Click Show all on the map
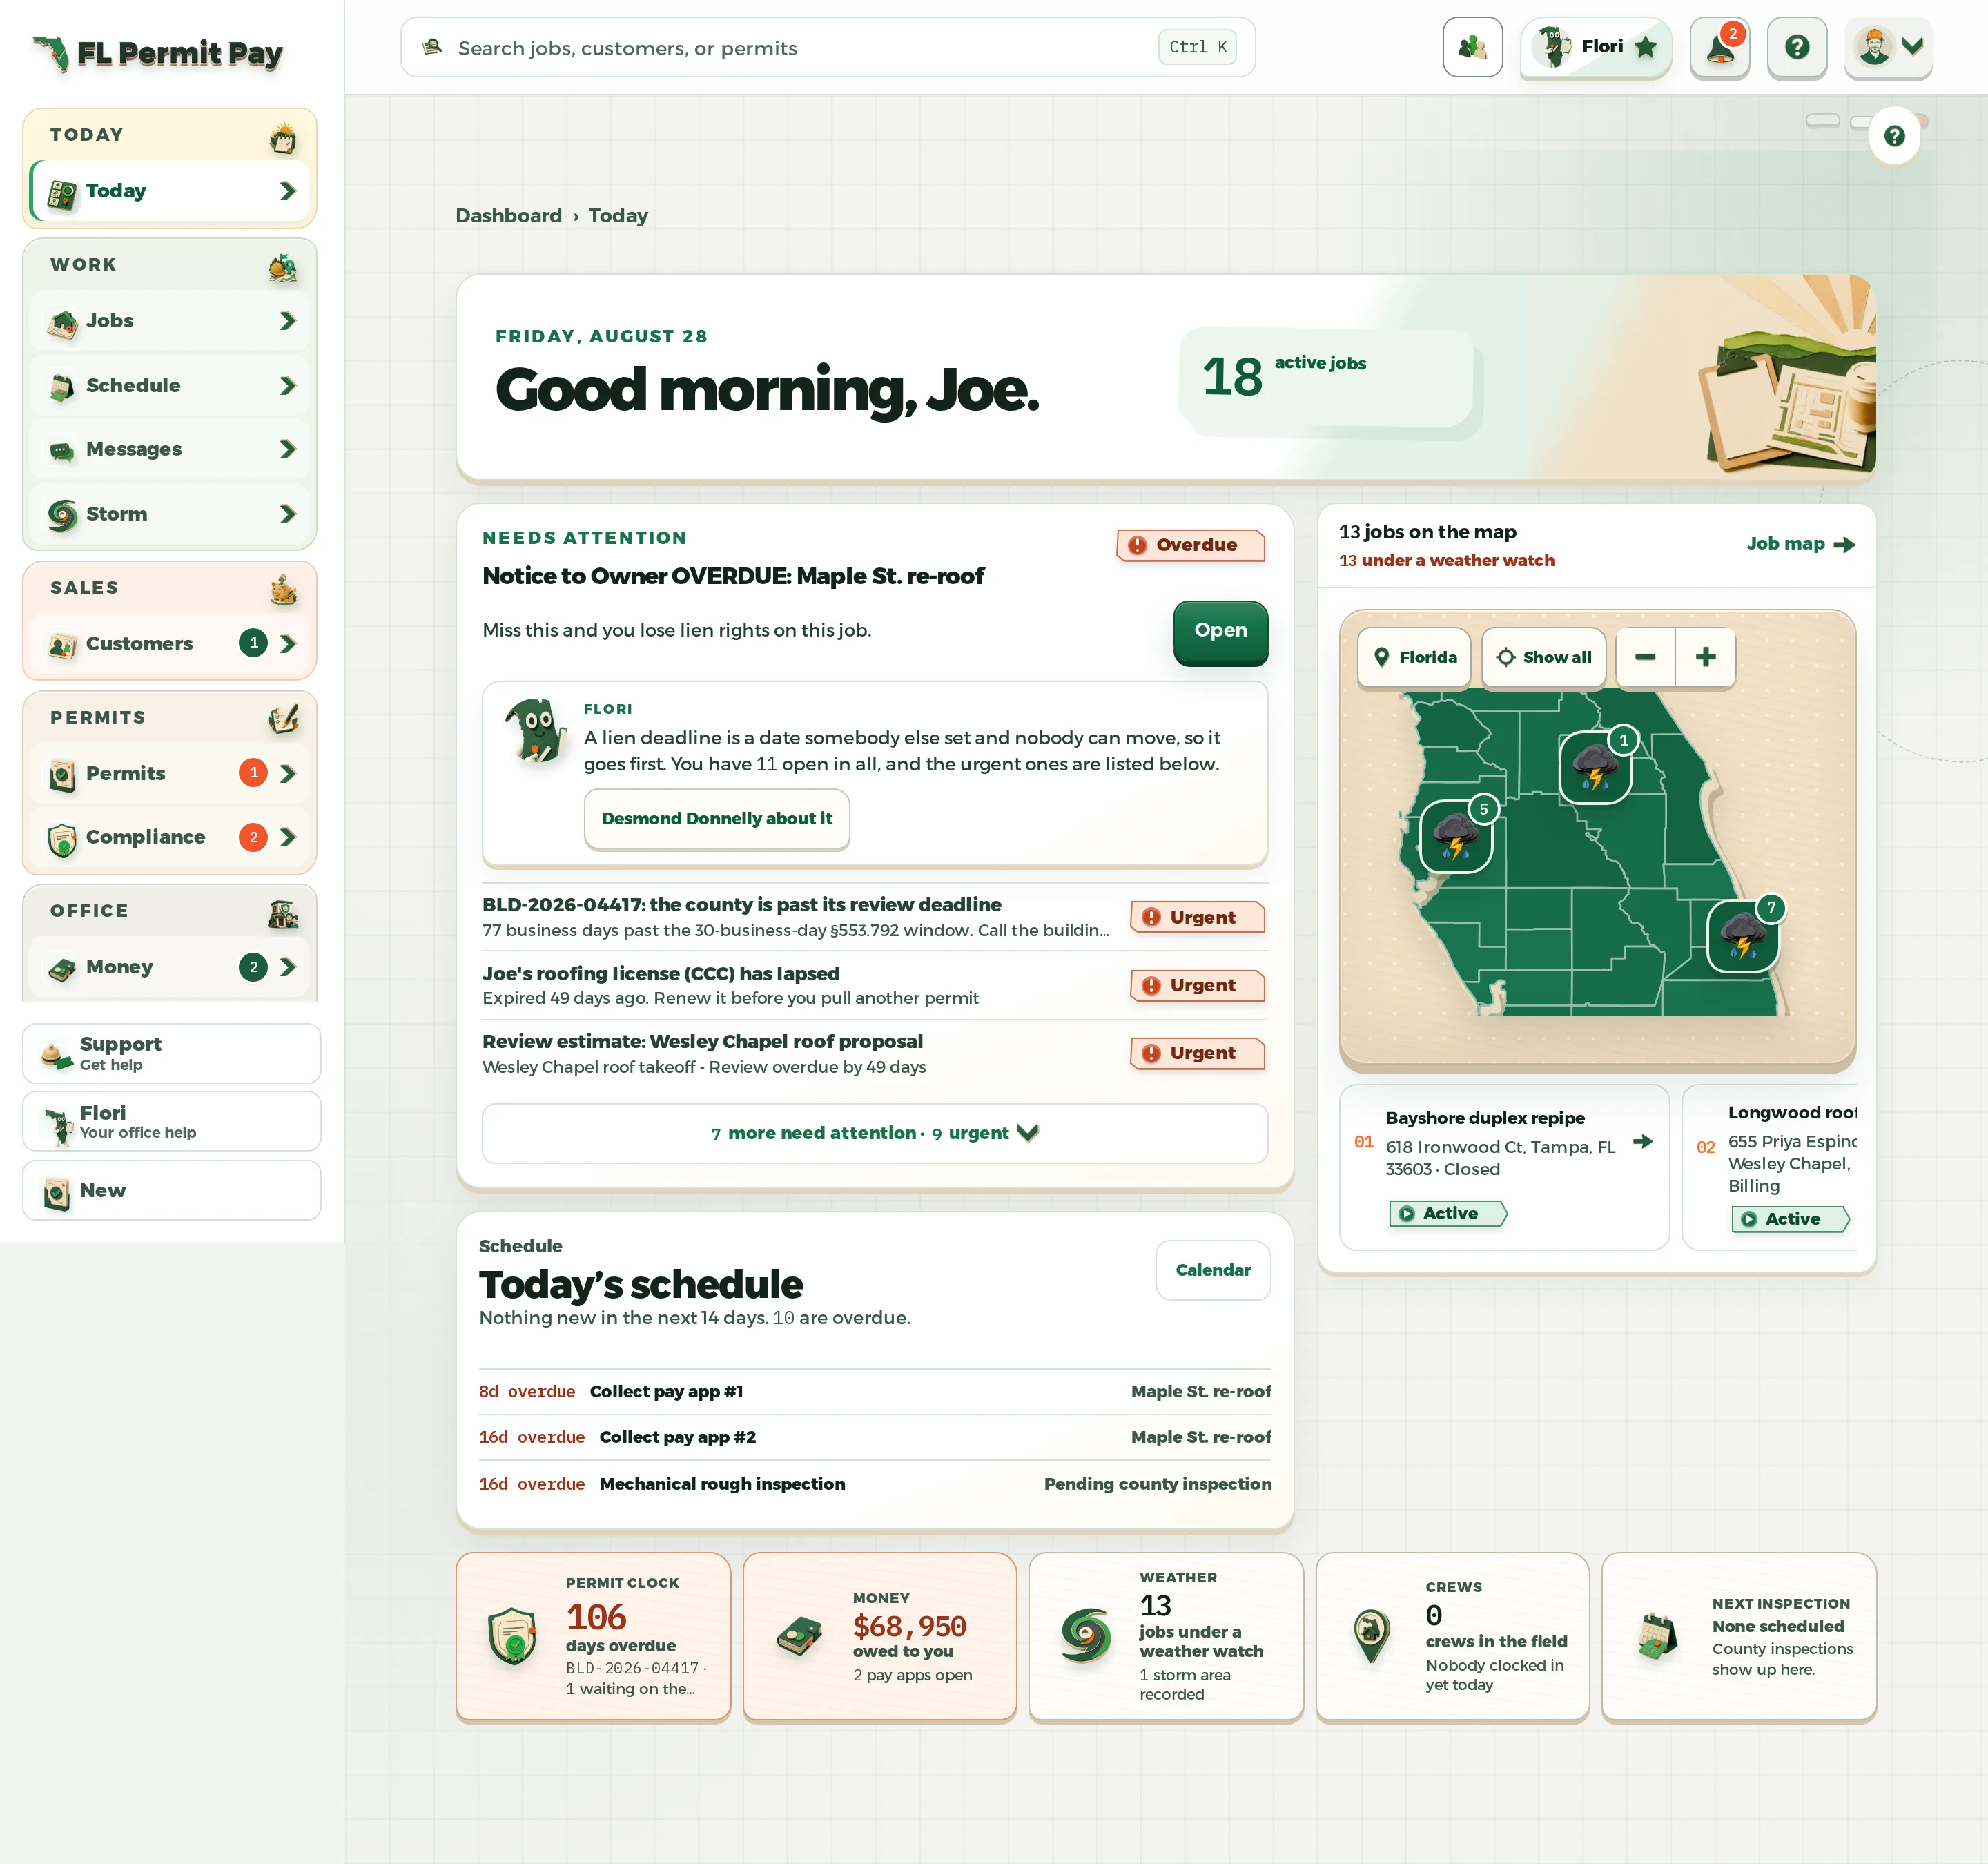The height and width of the screenshot is (1864, 1988). click(1543, 657)
